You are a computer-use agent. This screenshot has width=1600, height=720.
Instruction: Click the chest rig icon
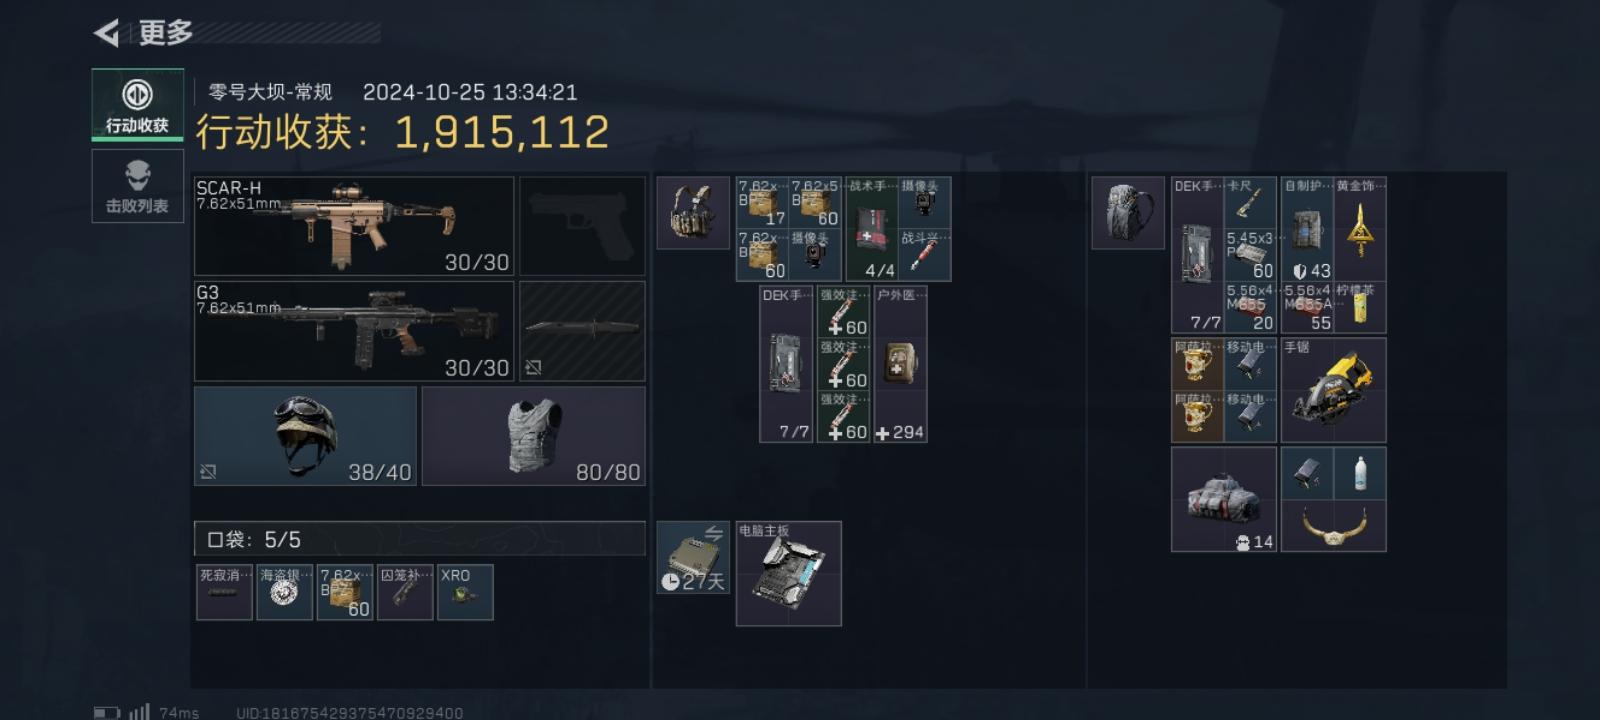pos(693,212)
